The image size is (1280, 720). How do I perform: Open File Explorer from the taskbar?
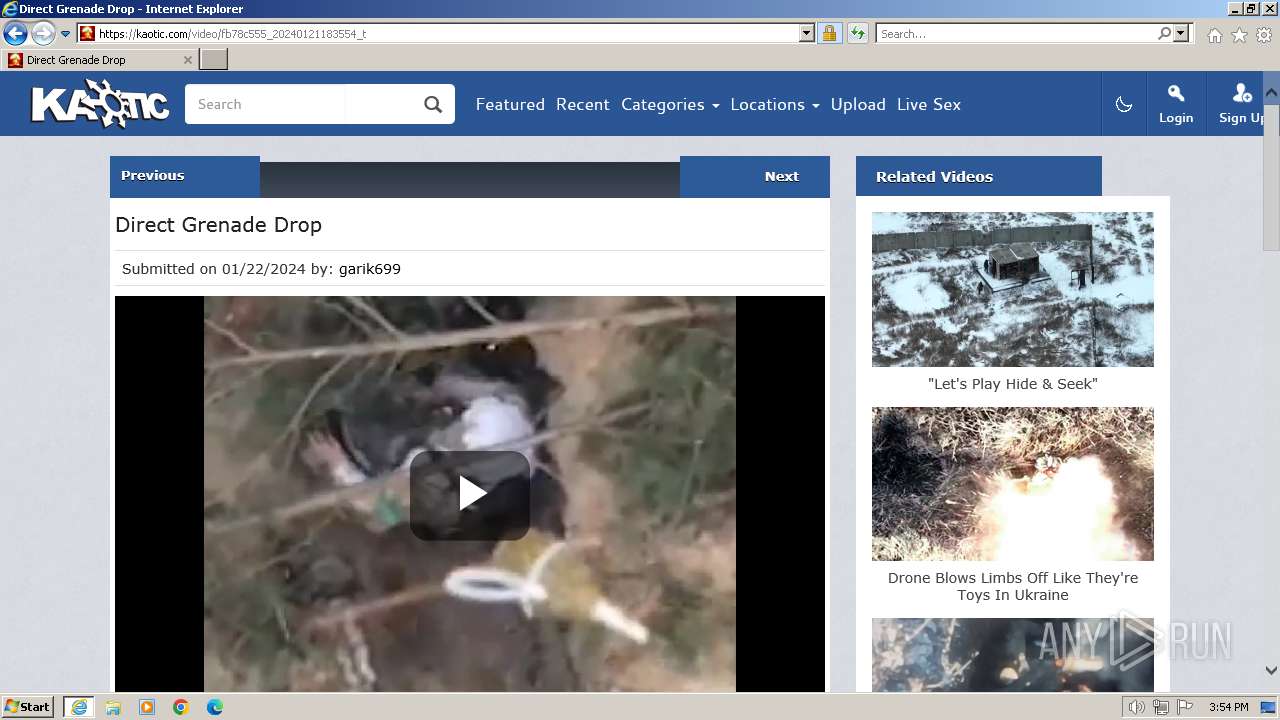(x=113, y=707)
